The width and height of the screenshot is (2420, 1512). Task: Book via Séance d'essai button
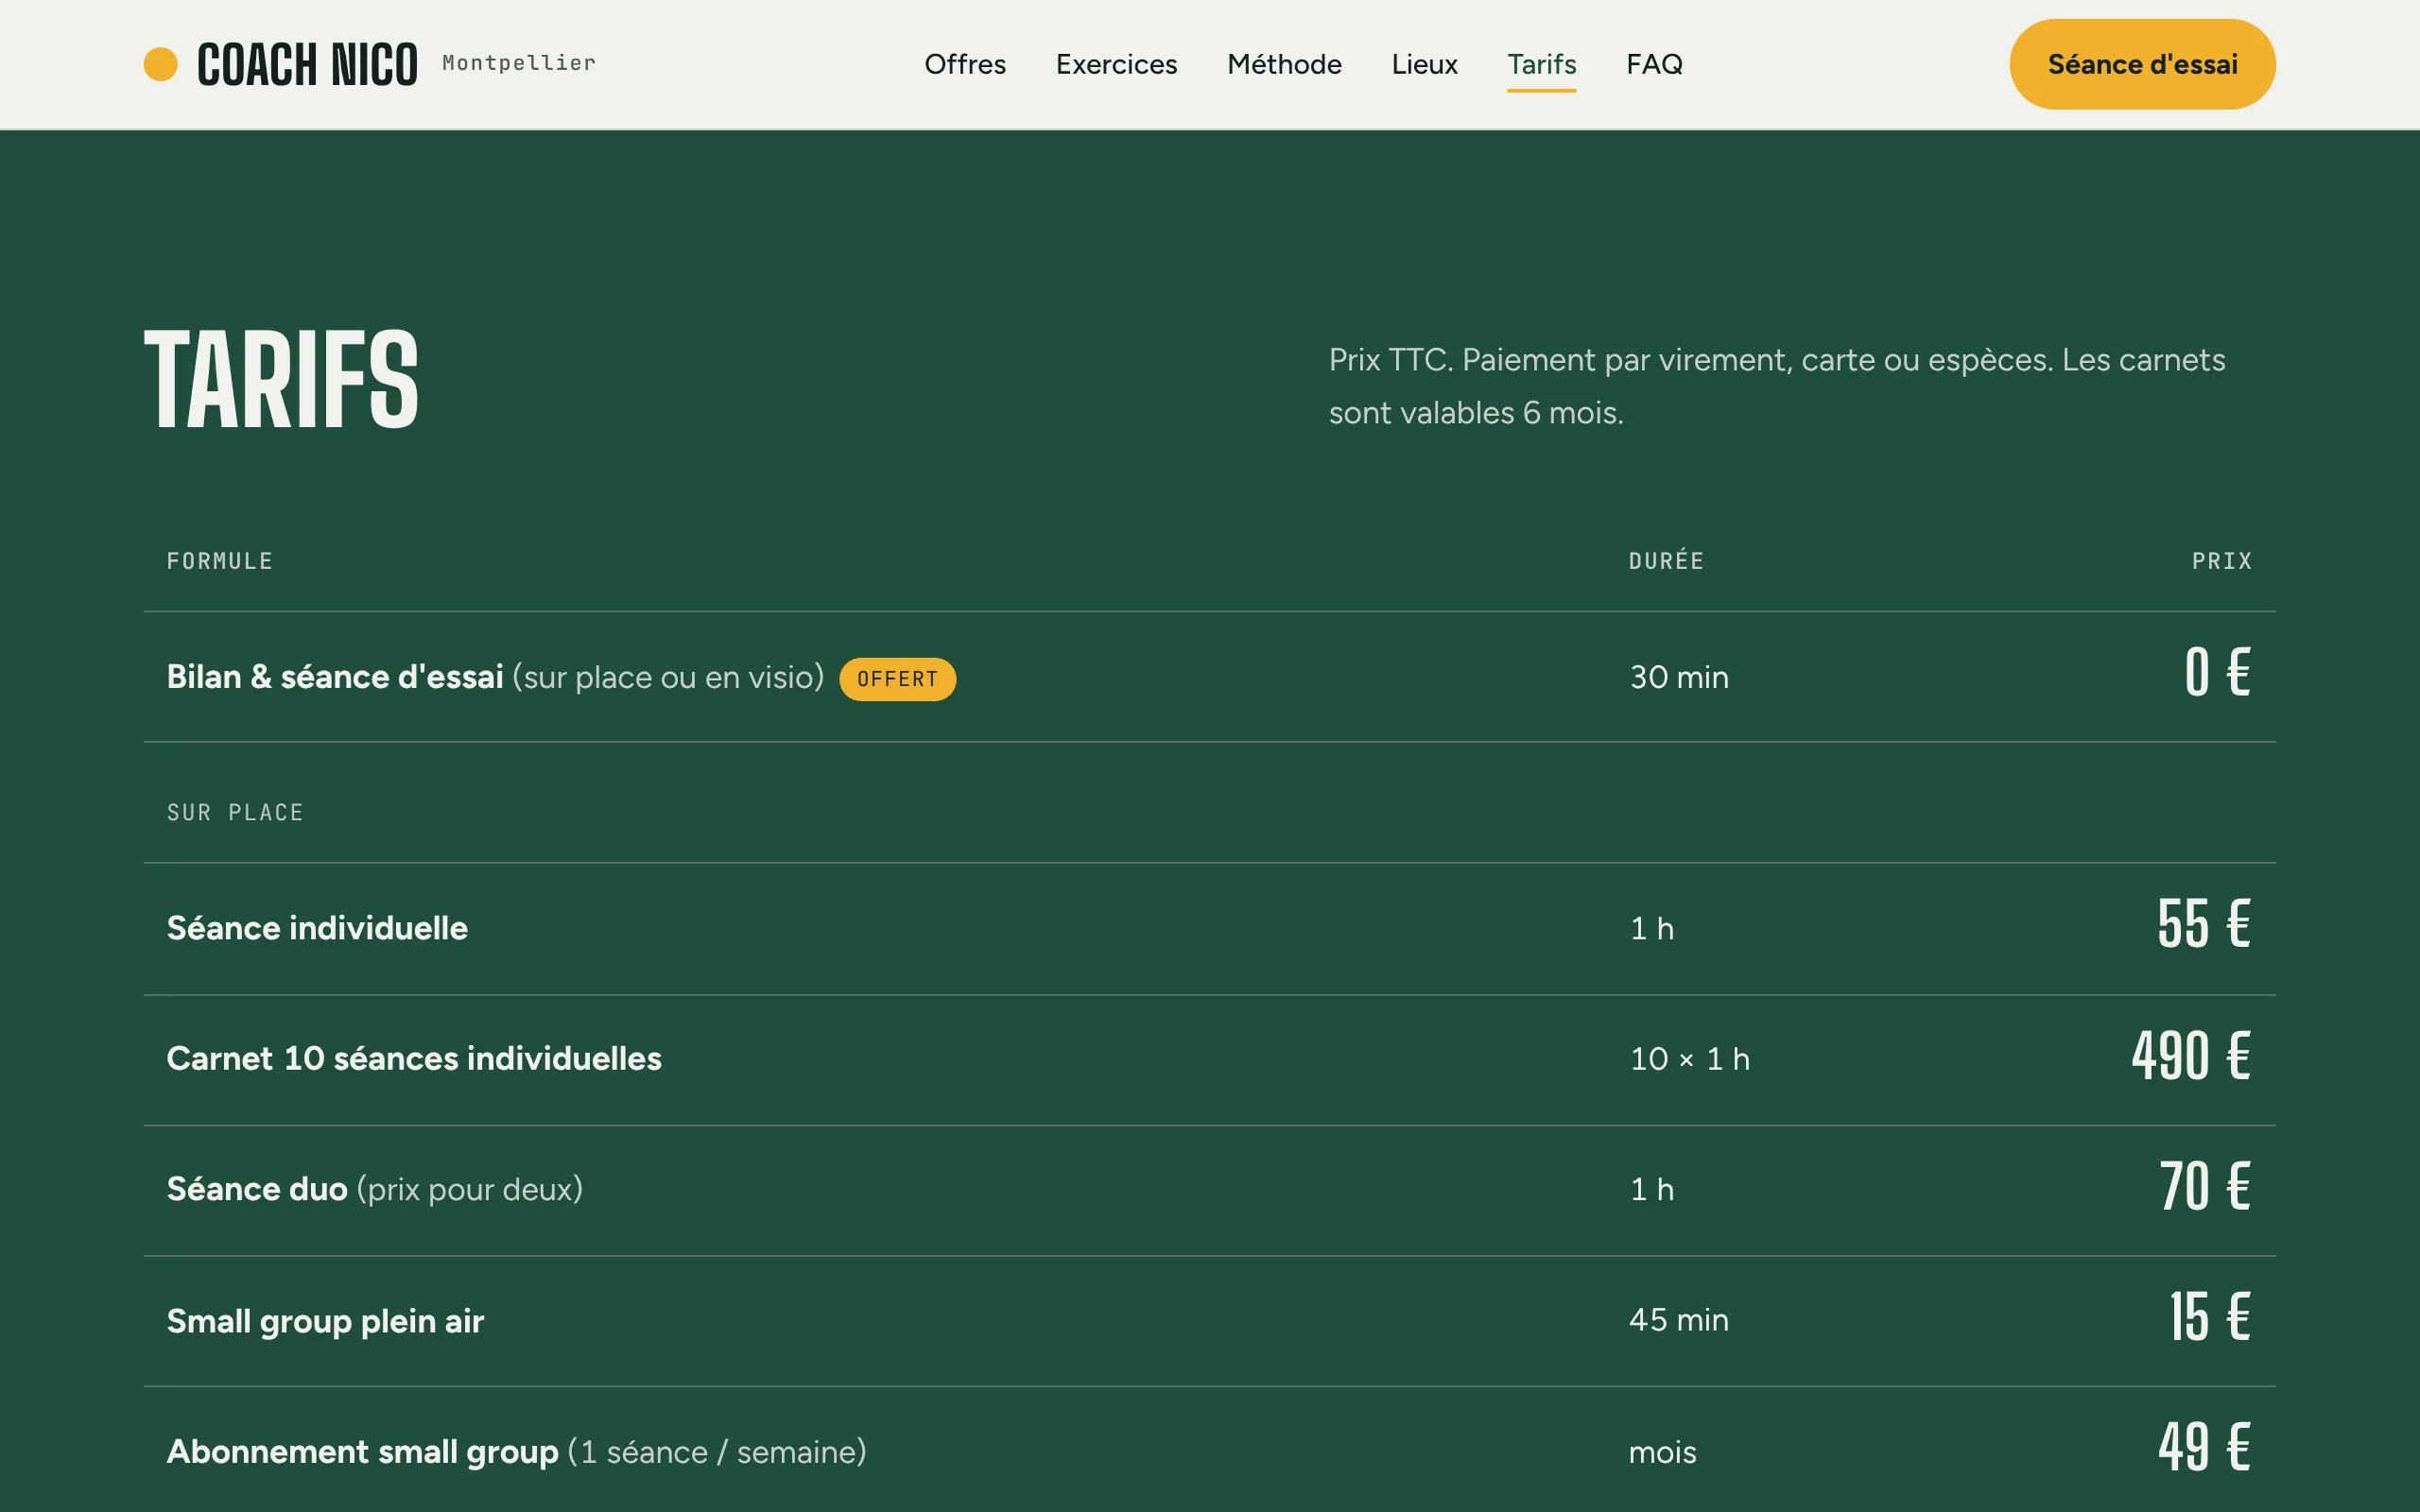pyautogui.click(x=2142, y=64)
